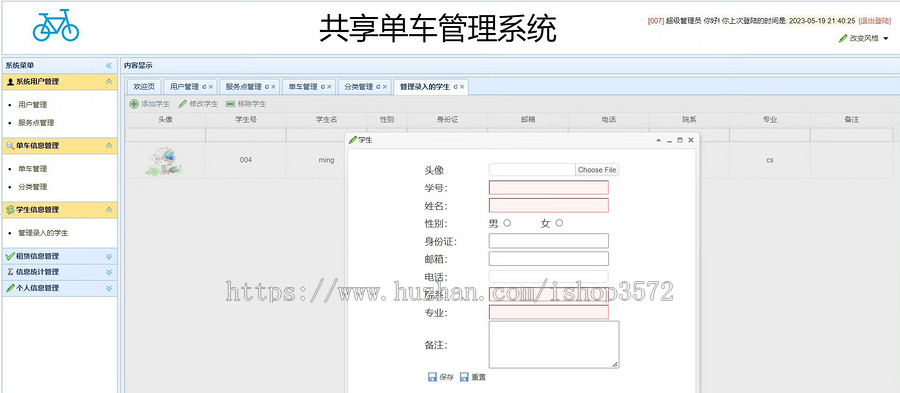Click the 学号 input field
The image size is (900, 393).
pos(549,188)
